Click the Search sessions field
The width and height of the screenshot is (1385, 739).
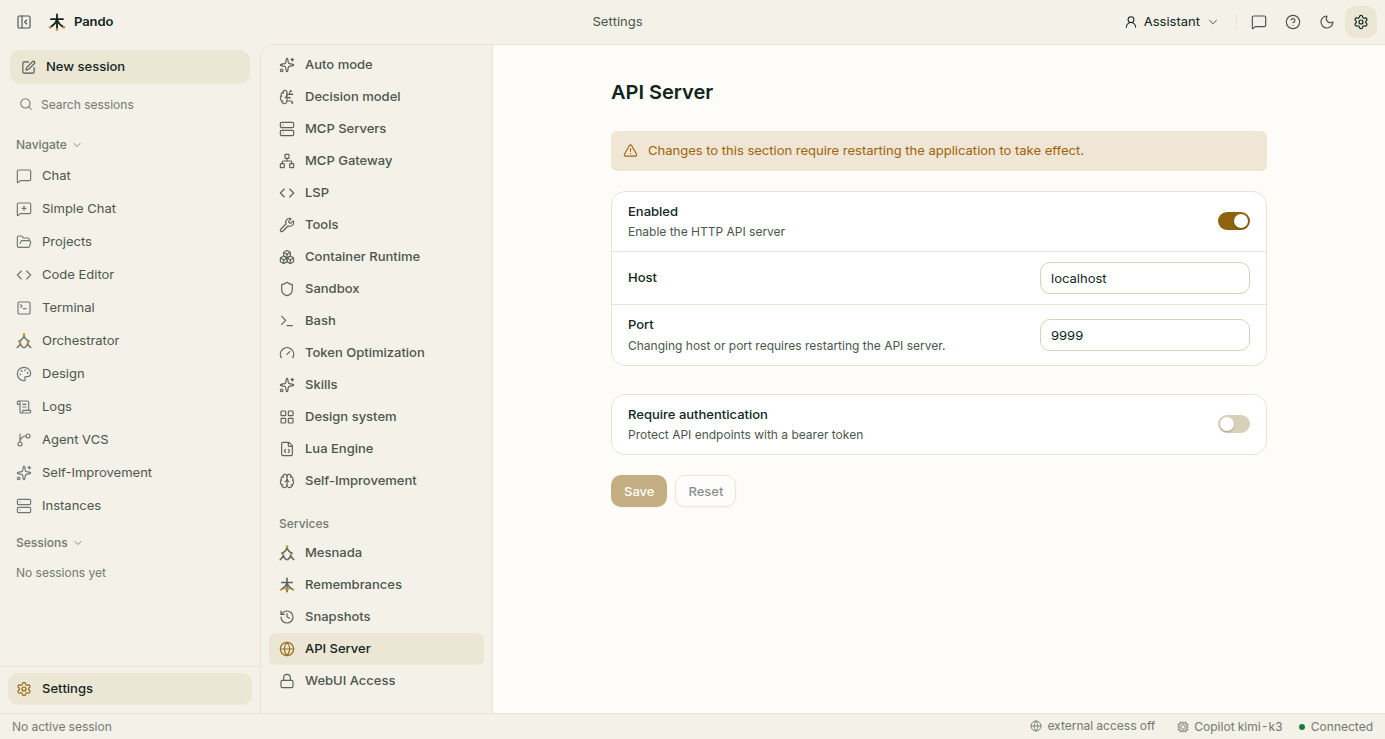point(130,105)
